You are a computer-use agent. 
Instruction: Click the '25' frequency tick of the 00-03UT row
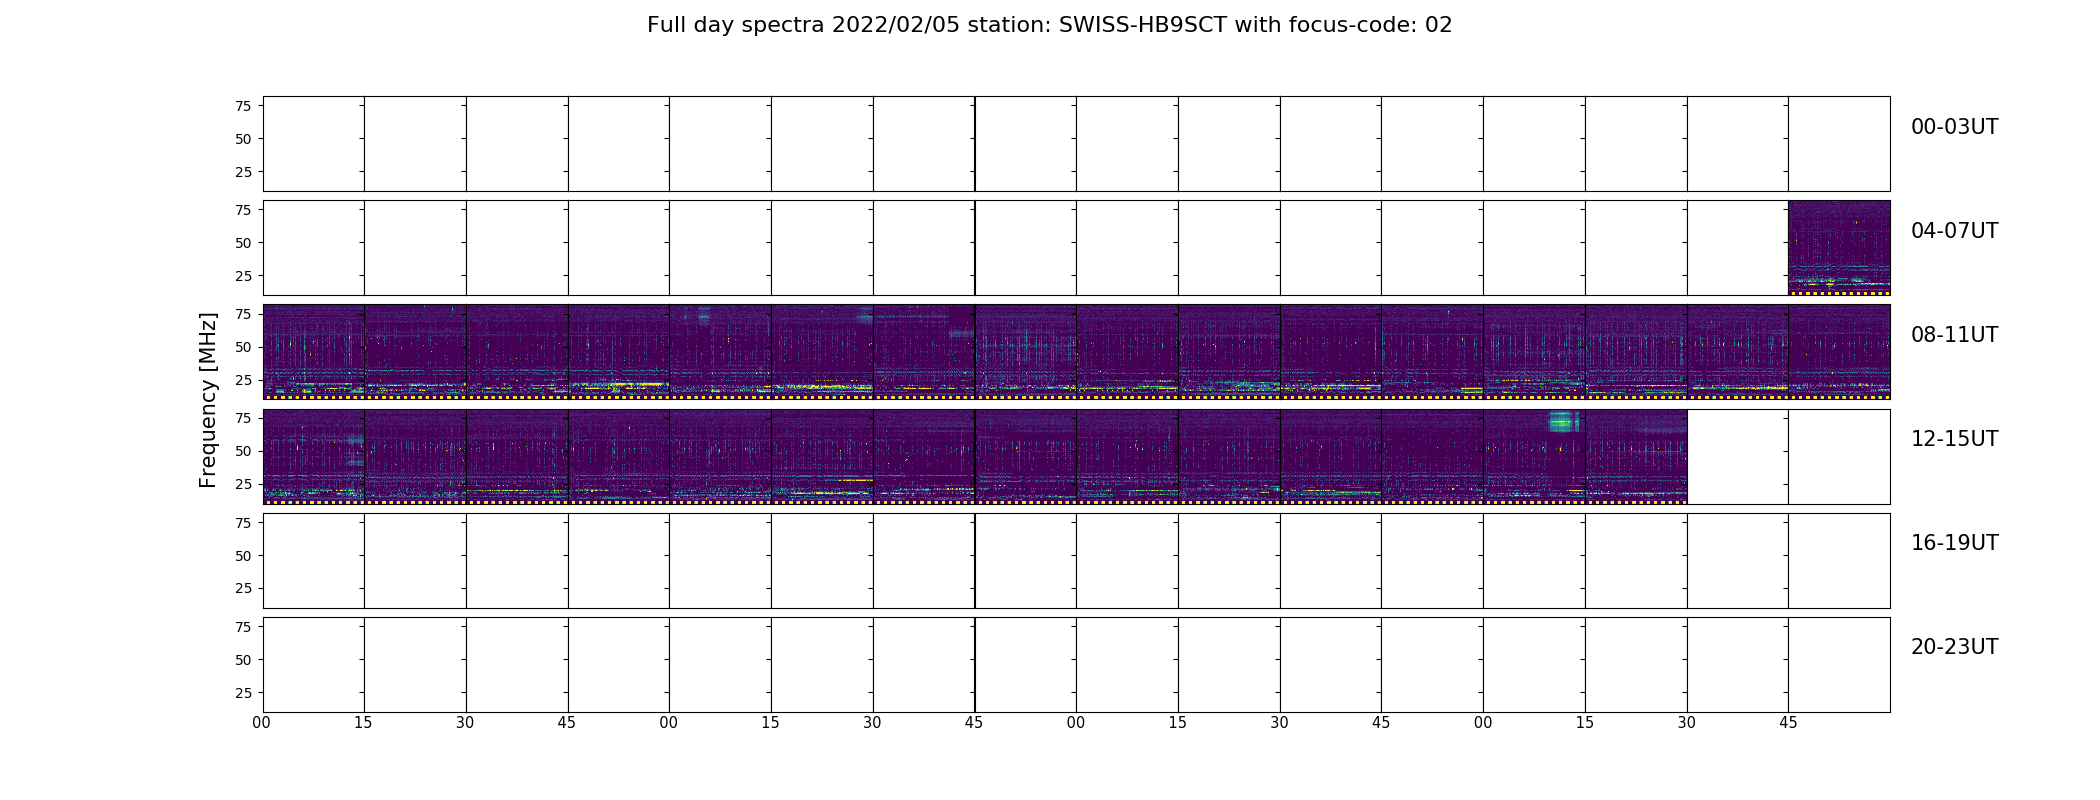click(x=243, y=172)
